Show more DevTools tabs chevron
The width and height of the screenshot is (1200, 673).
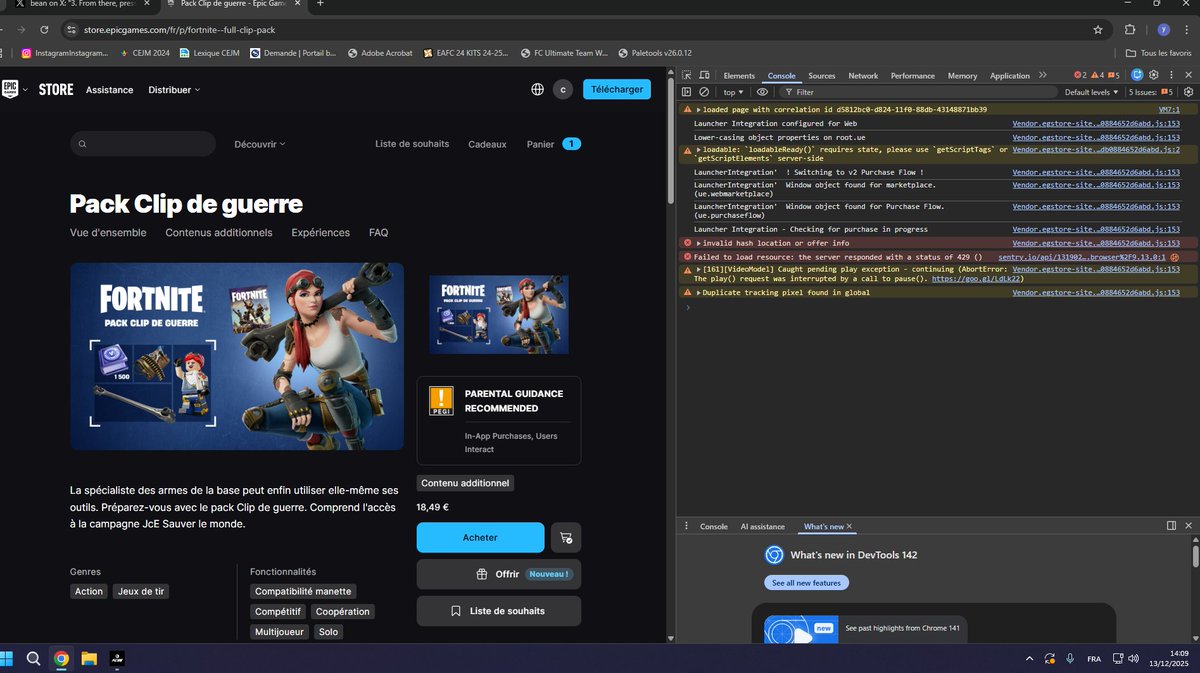coord(1043,75)
